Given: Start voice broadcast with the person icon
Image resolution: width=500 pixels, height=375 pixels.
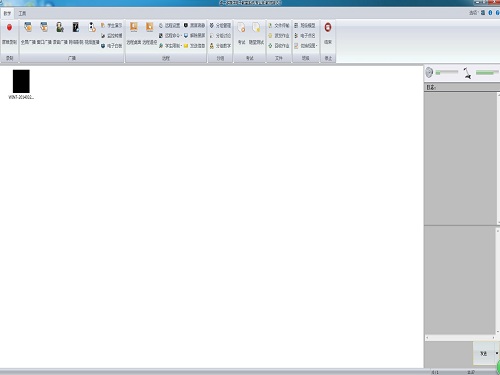Looking at the screenshot, I should tap(60, 33).
